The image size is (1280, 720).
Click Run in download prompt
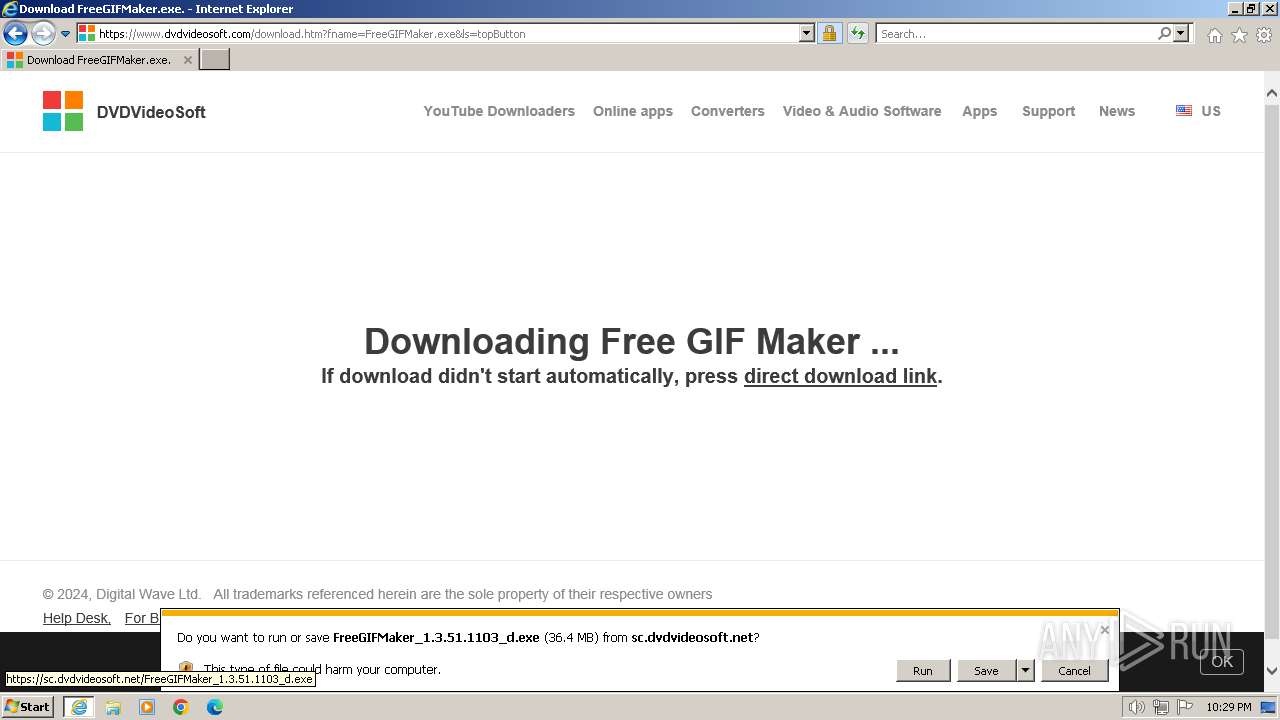923,671
